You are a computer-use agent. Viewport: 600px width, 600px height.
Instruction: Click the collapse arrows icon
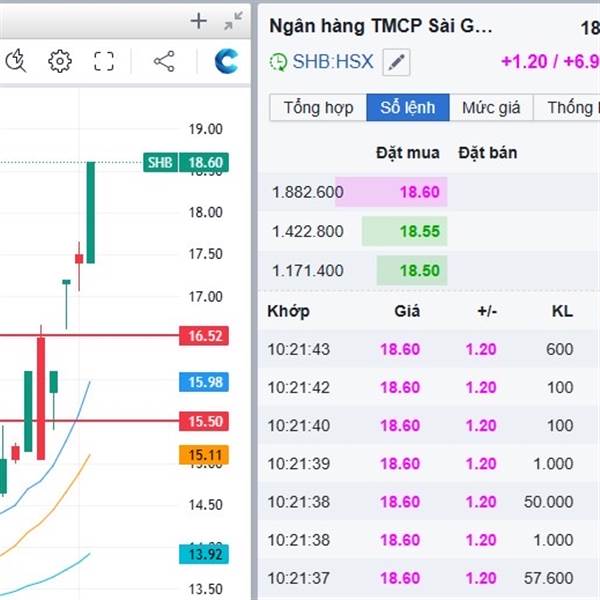pyautogui.click(x=233, y=21)
